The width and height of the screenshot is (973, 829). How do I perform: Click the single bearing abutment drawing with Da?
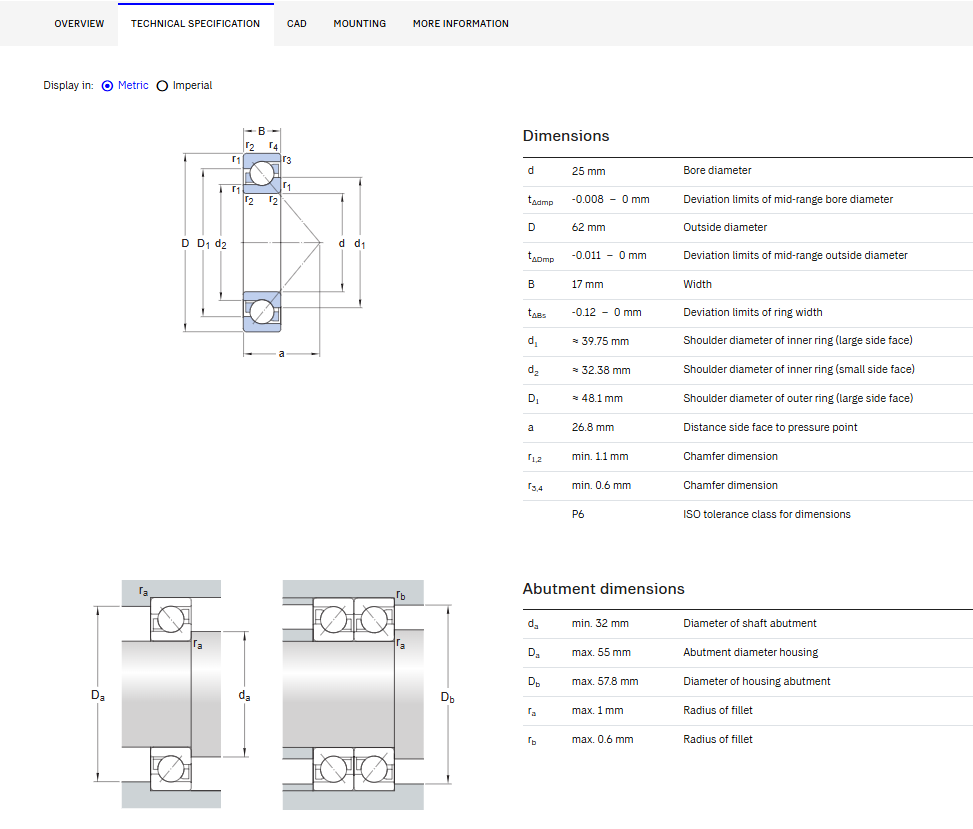[171, 694]
